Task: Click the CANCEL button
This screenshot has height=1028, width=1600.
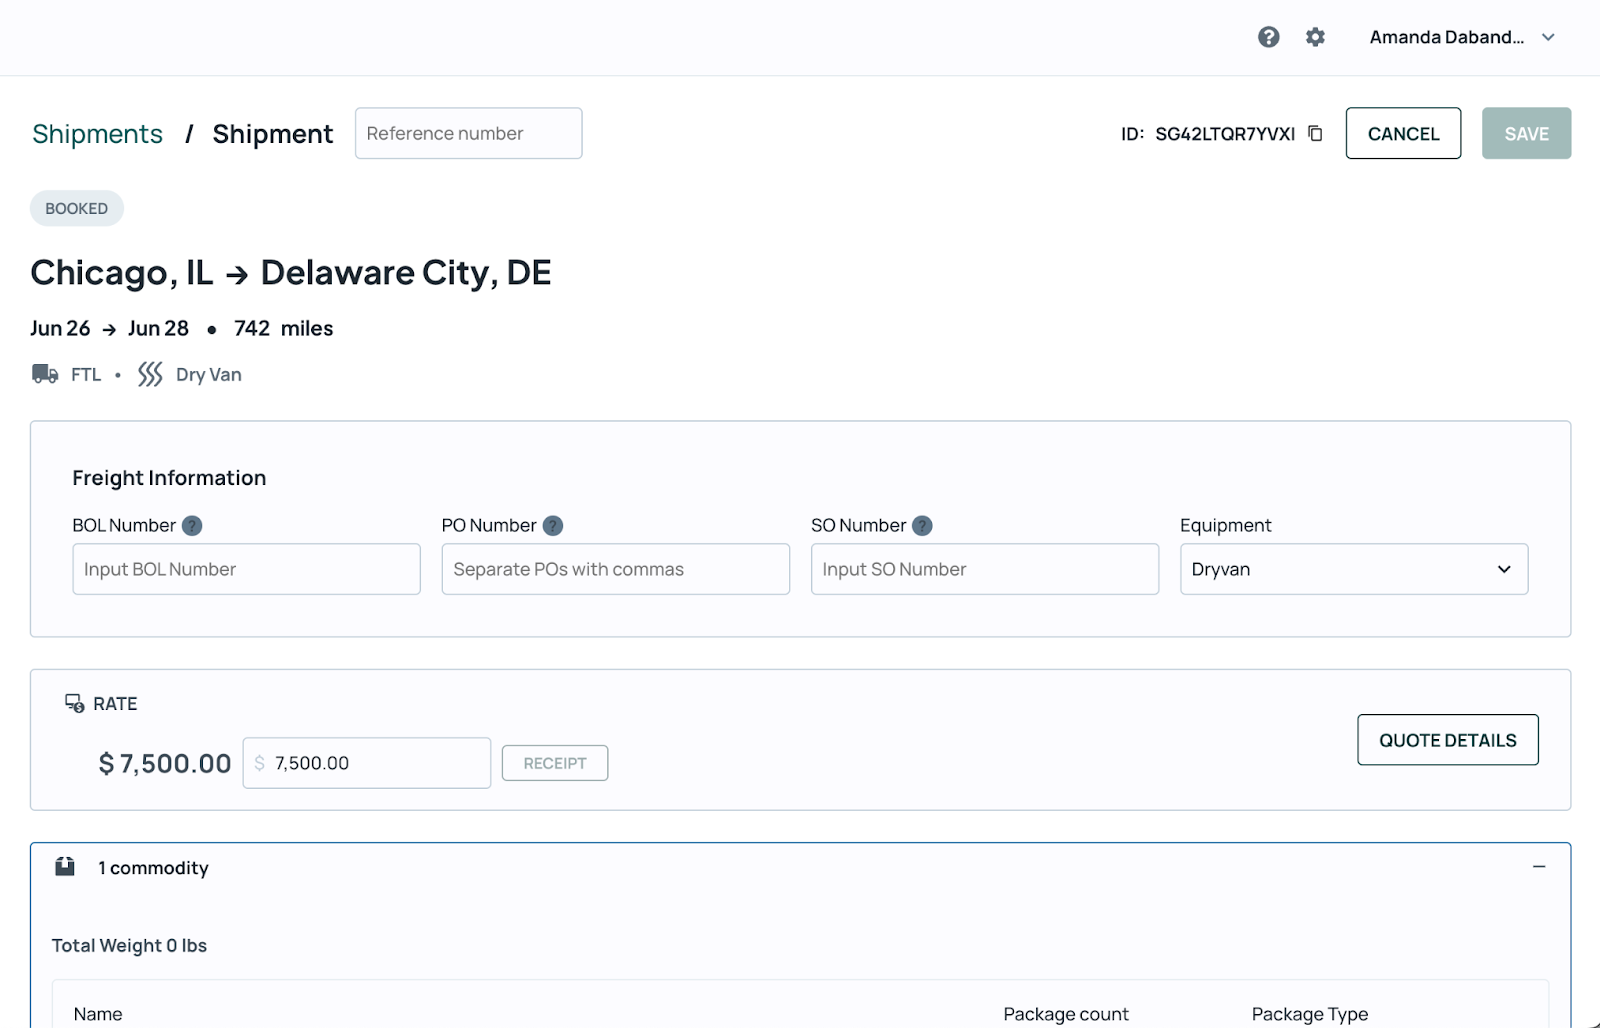Action: point(1403,133)
